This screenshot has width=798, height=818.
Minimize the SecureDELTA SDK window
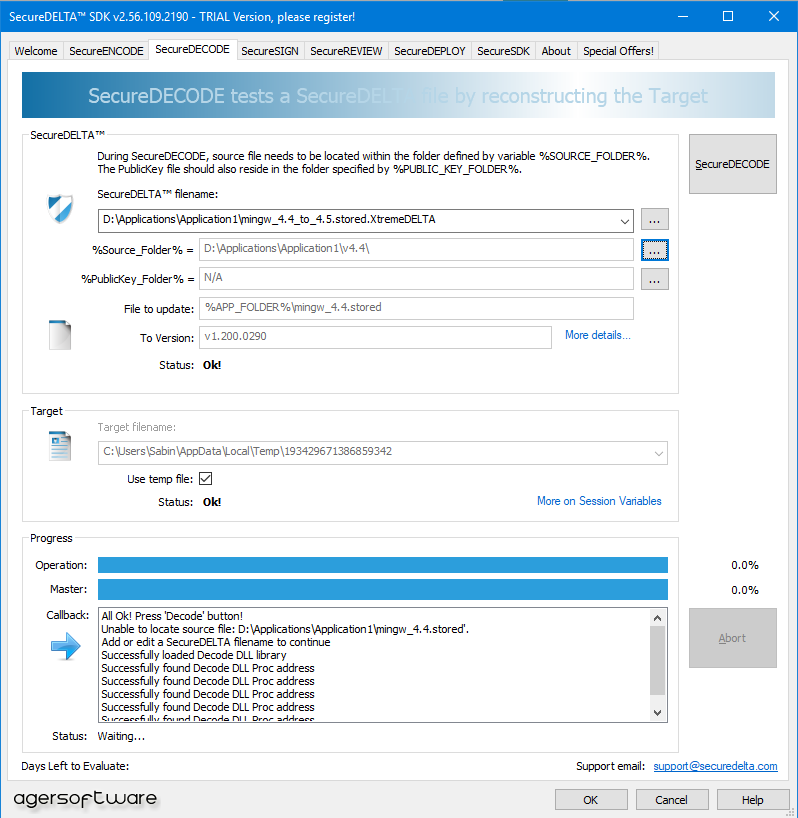683,16
